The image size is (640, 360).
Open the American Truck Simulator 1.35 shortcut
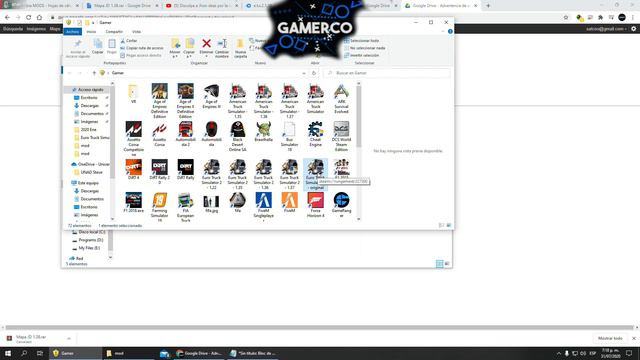238,100
